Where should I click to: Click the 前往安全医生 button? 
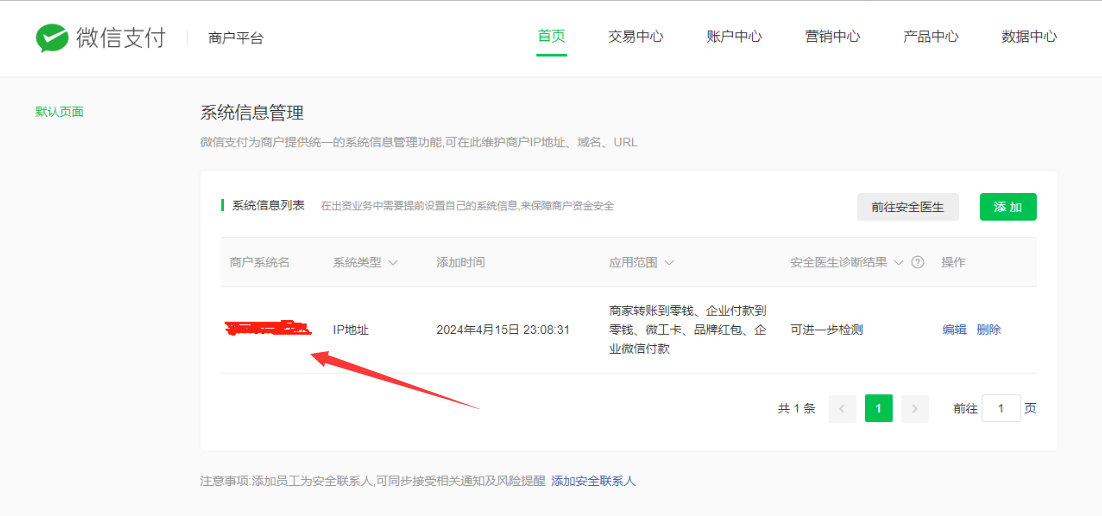pos(907,207)
